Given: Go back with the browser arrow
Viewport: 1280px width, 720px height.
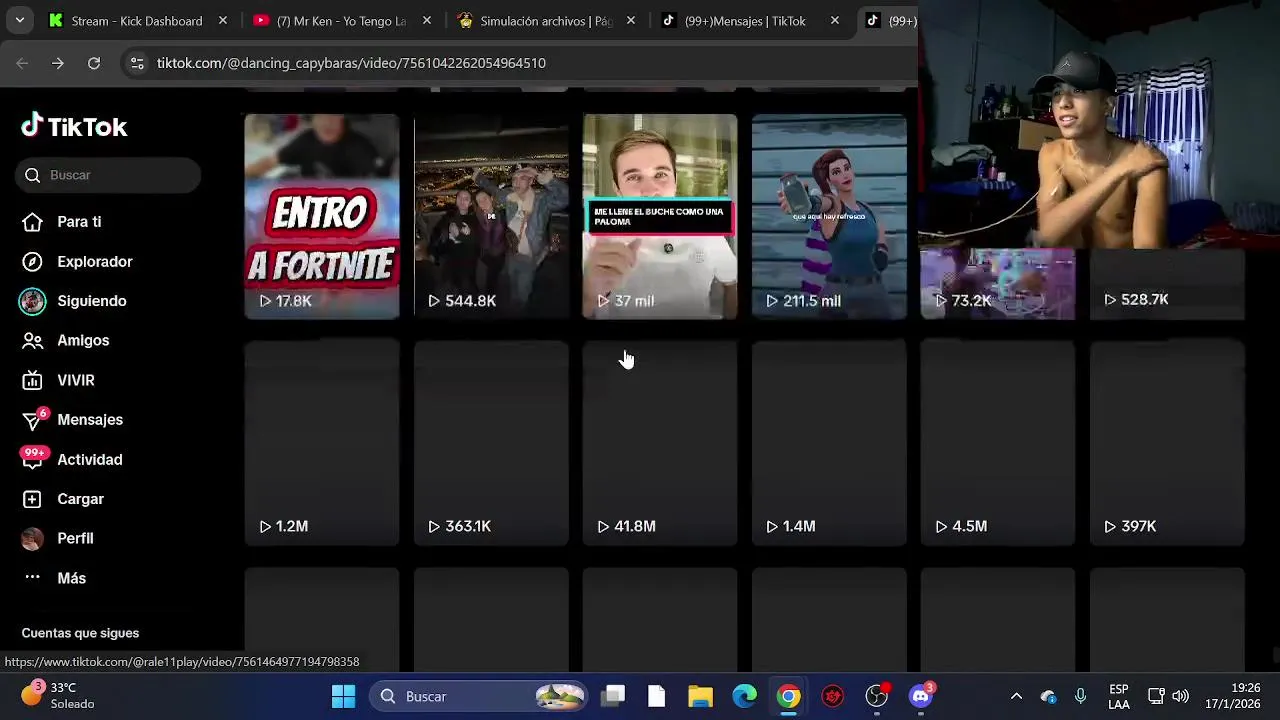Looking at the screenshot, I should click(x=22, y=63).
